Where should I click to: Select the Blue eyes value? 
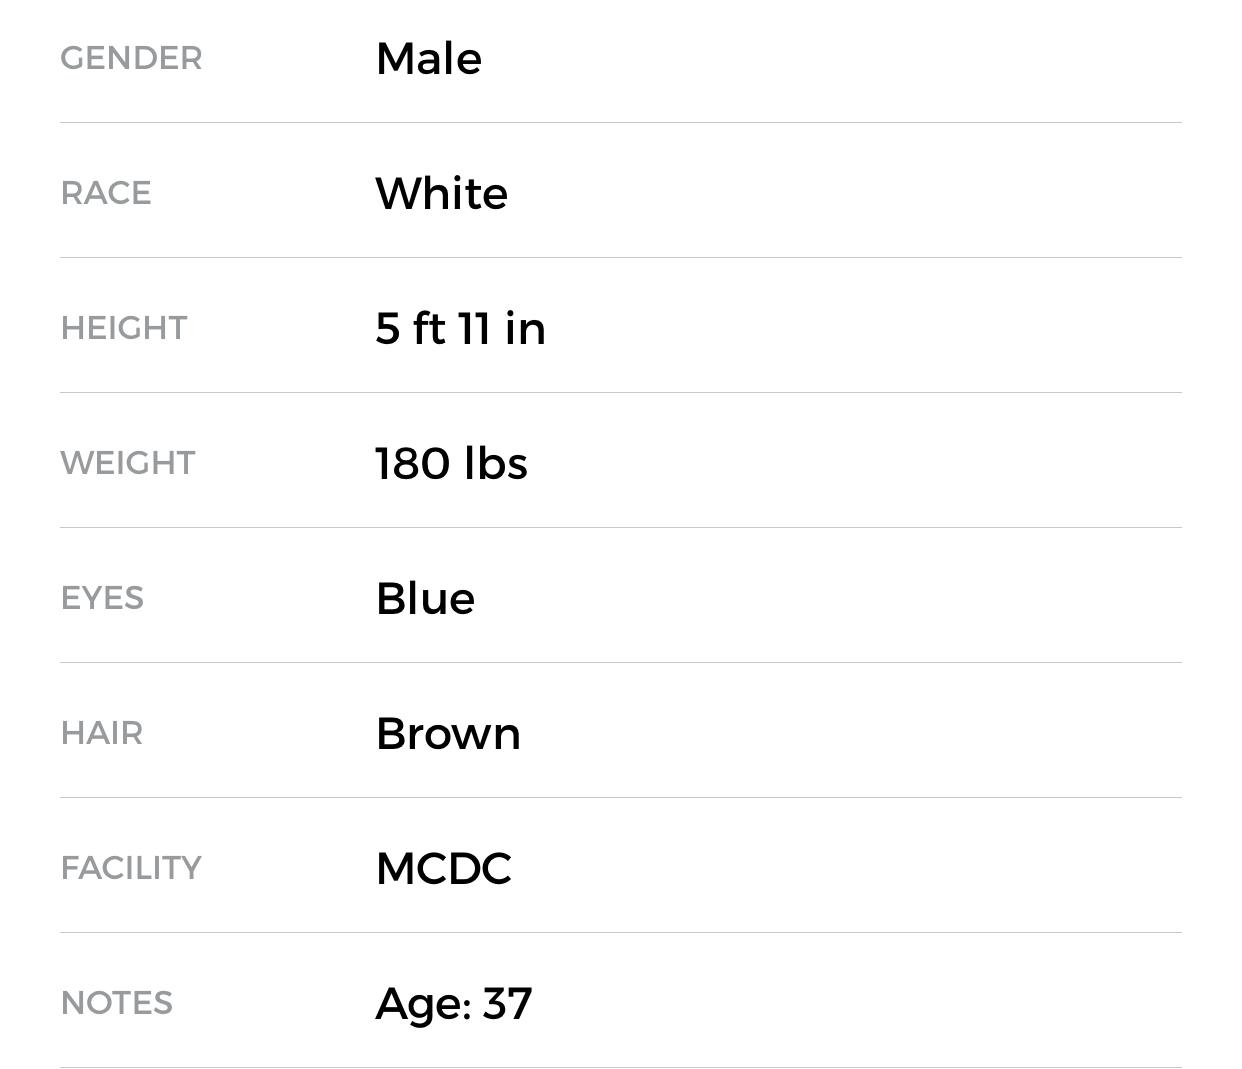click(x=425, y=598)
